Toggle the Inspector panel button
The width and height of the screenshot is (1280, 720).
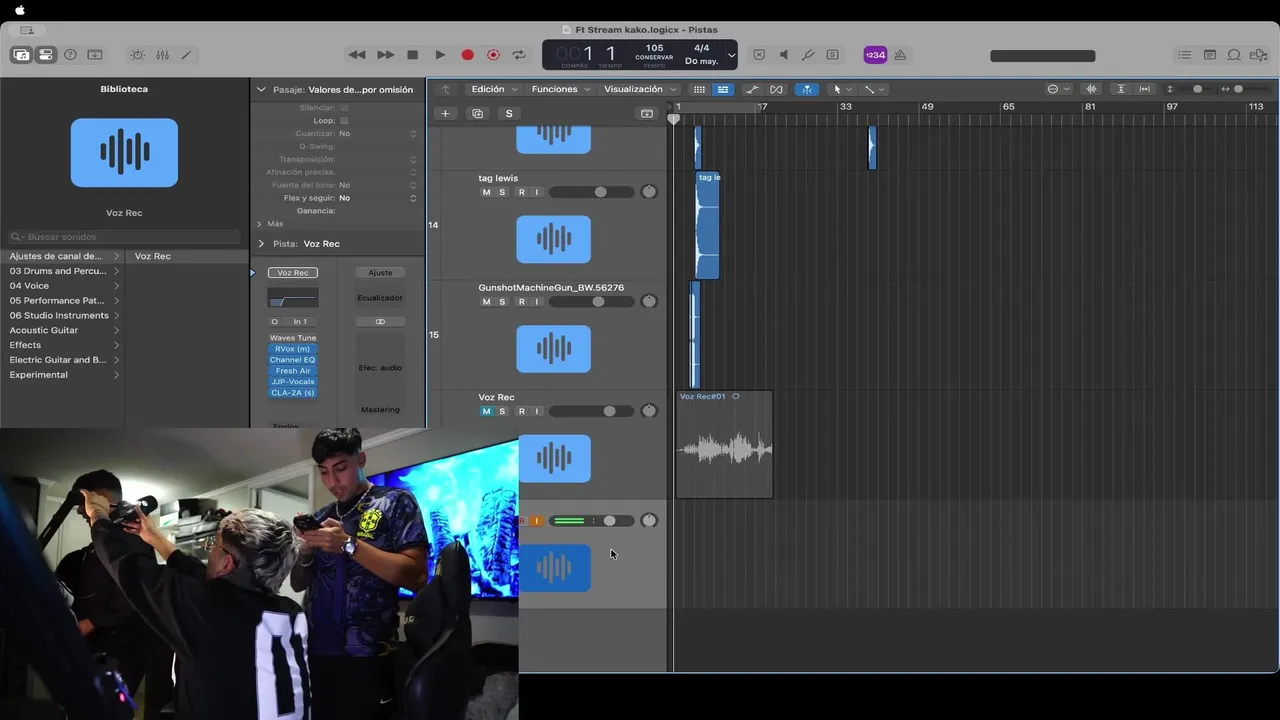point(46,55)
